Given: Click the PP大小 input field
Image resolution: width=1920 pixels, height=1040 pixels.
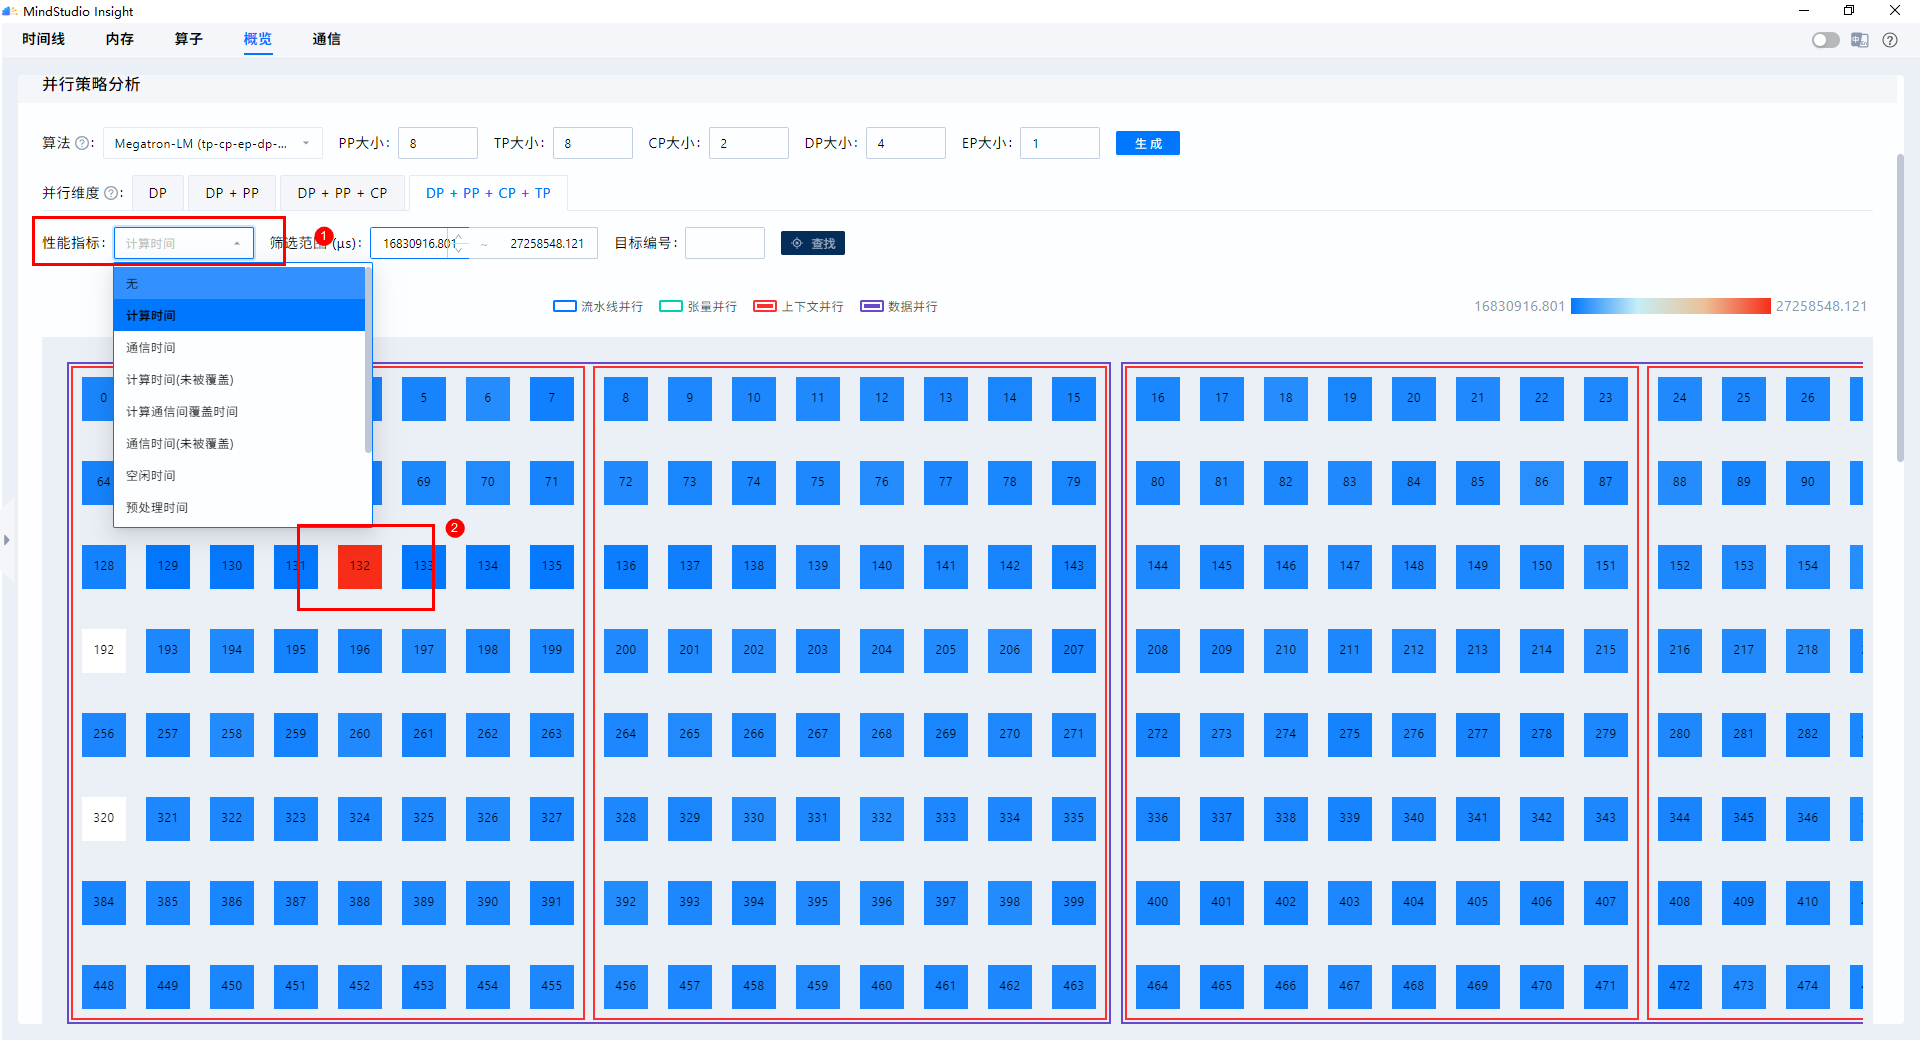Looking at the screenshot, I should pos(437,143).
